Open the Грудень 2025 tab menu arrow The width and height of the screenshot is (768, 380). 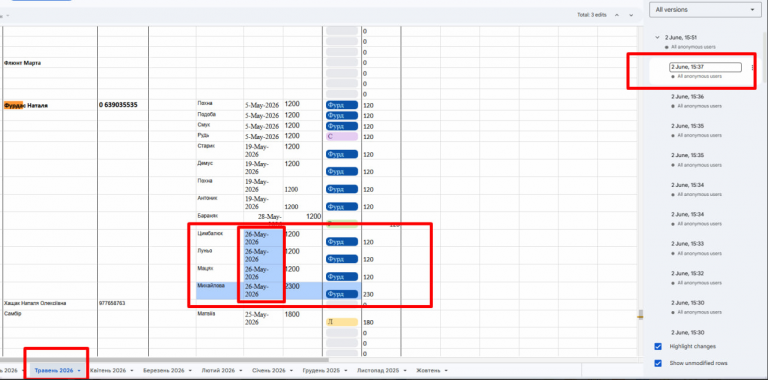click(346, 371)
